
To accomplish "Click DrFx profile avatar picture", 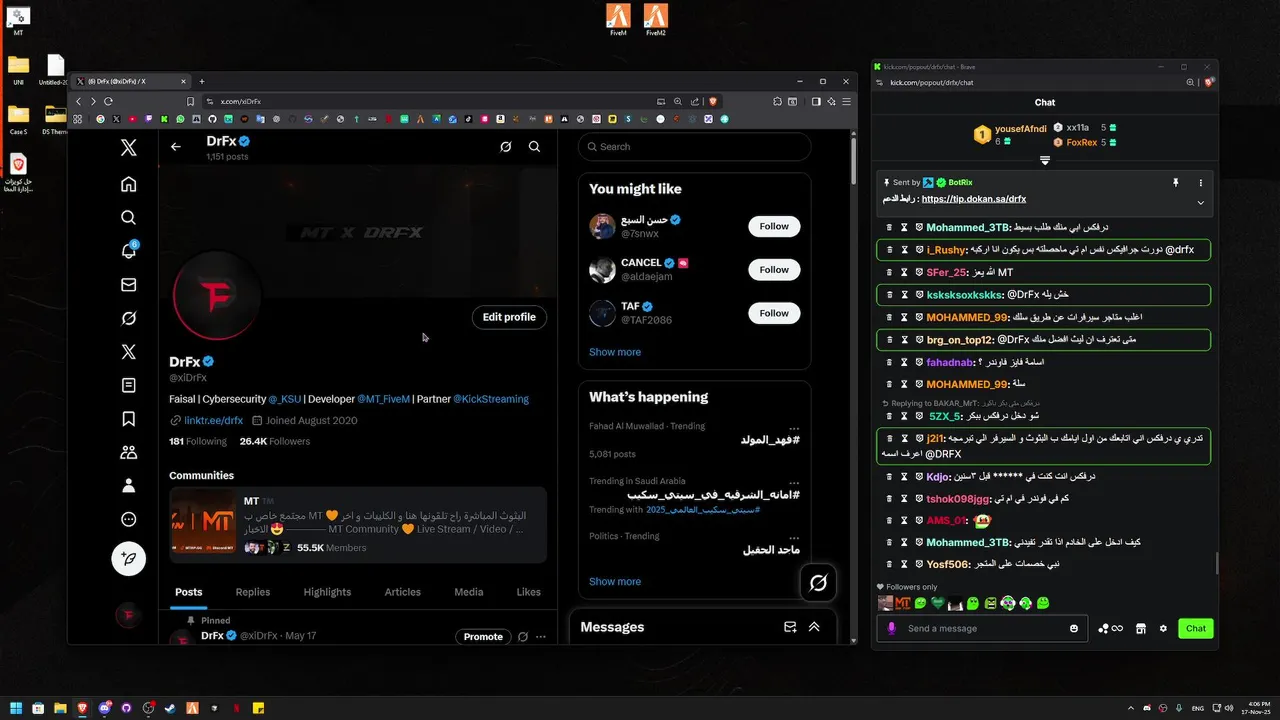I will [217, 297].
